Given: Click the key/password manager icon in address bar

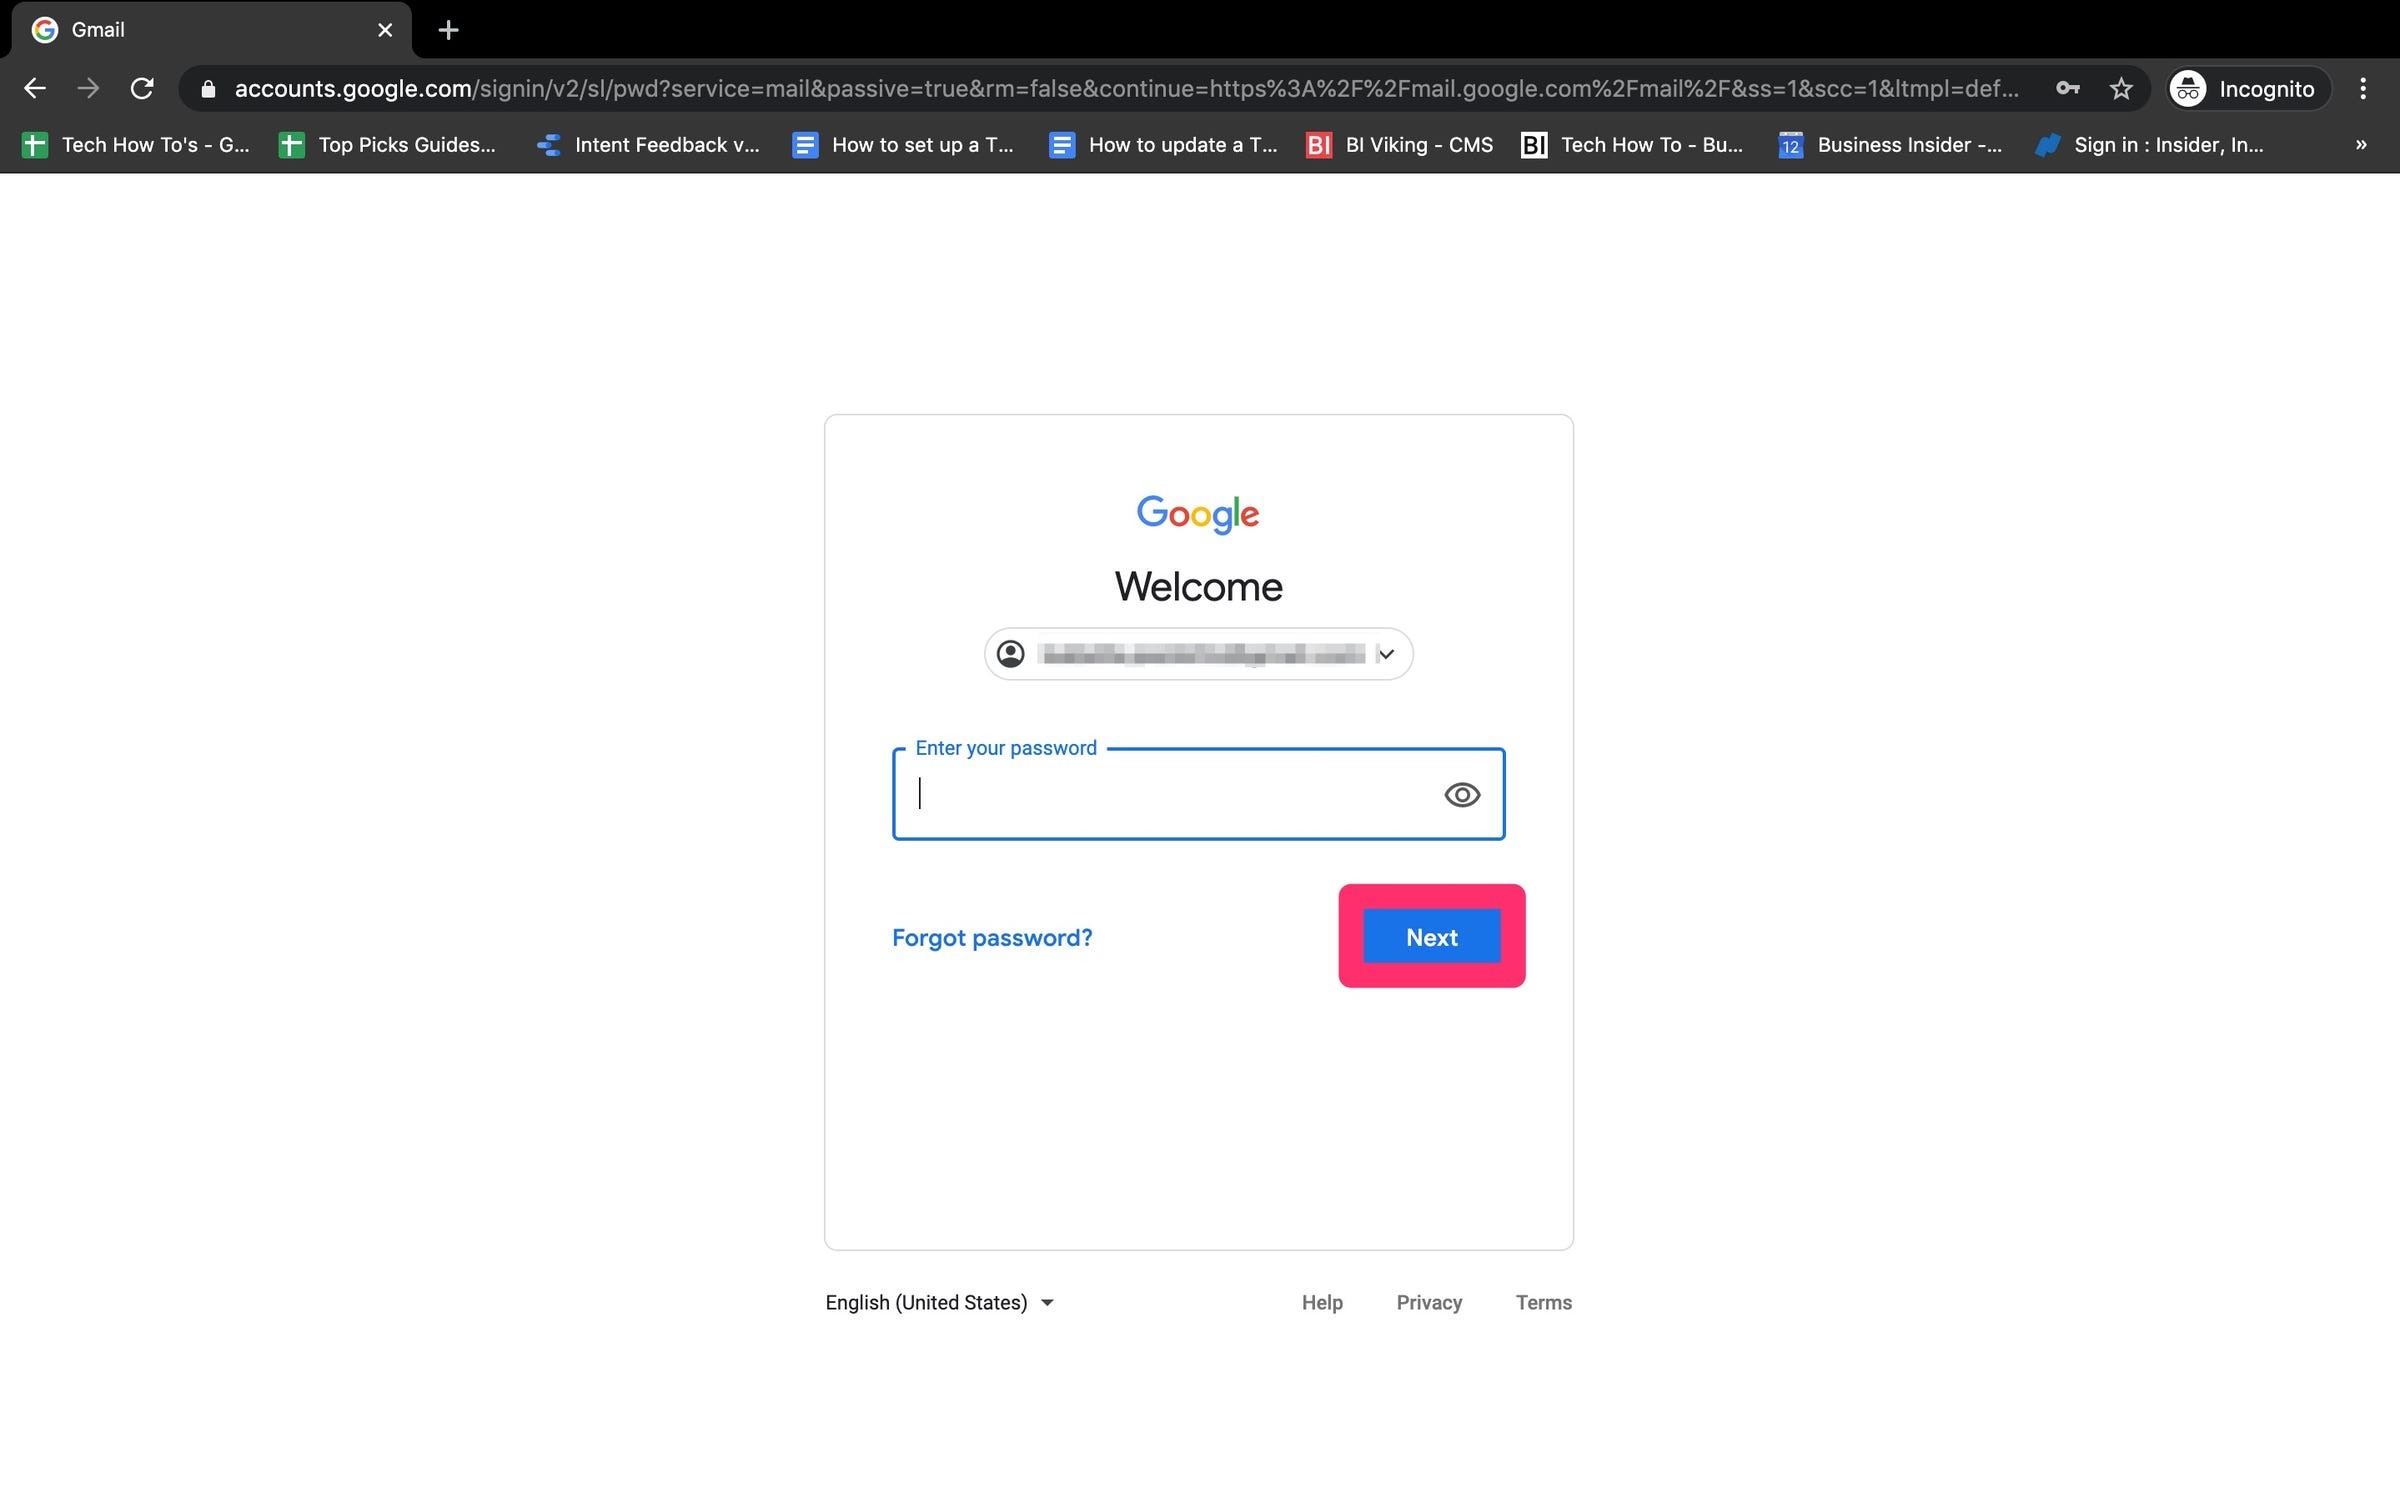Looking at the screenshot, I should tap(2067, 89).
